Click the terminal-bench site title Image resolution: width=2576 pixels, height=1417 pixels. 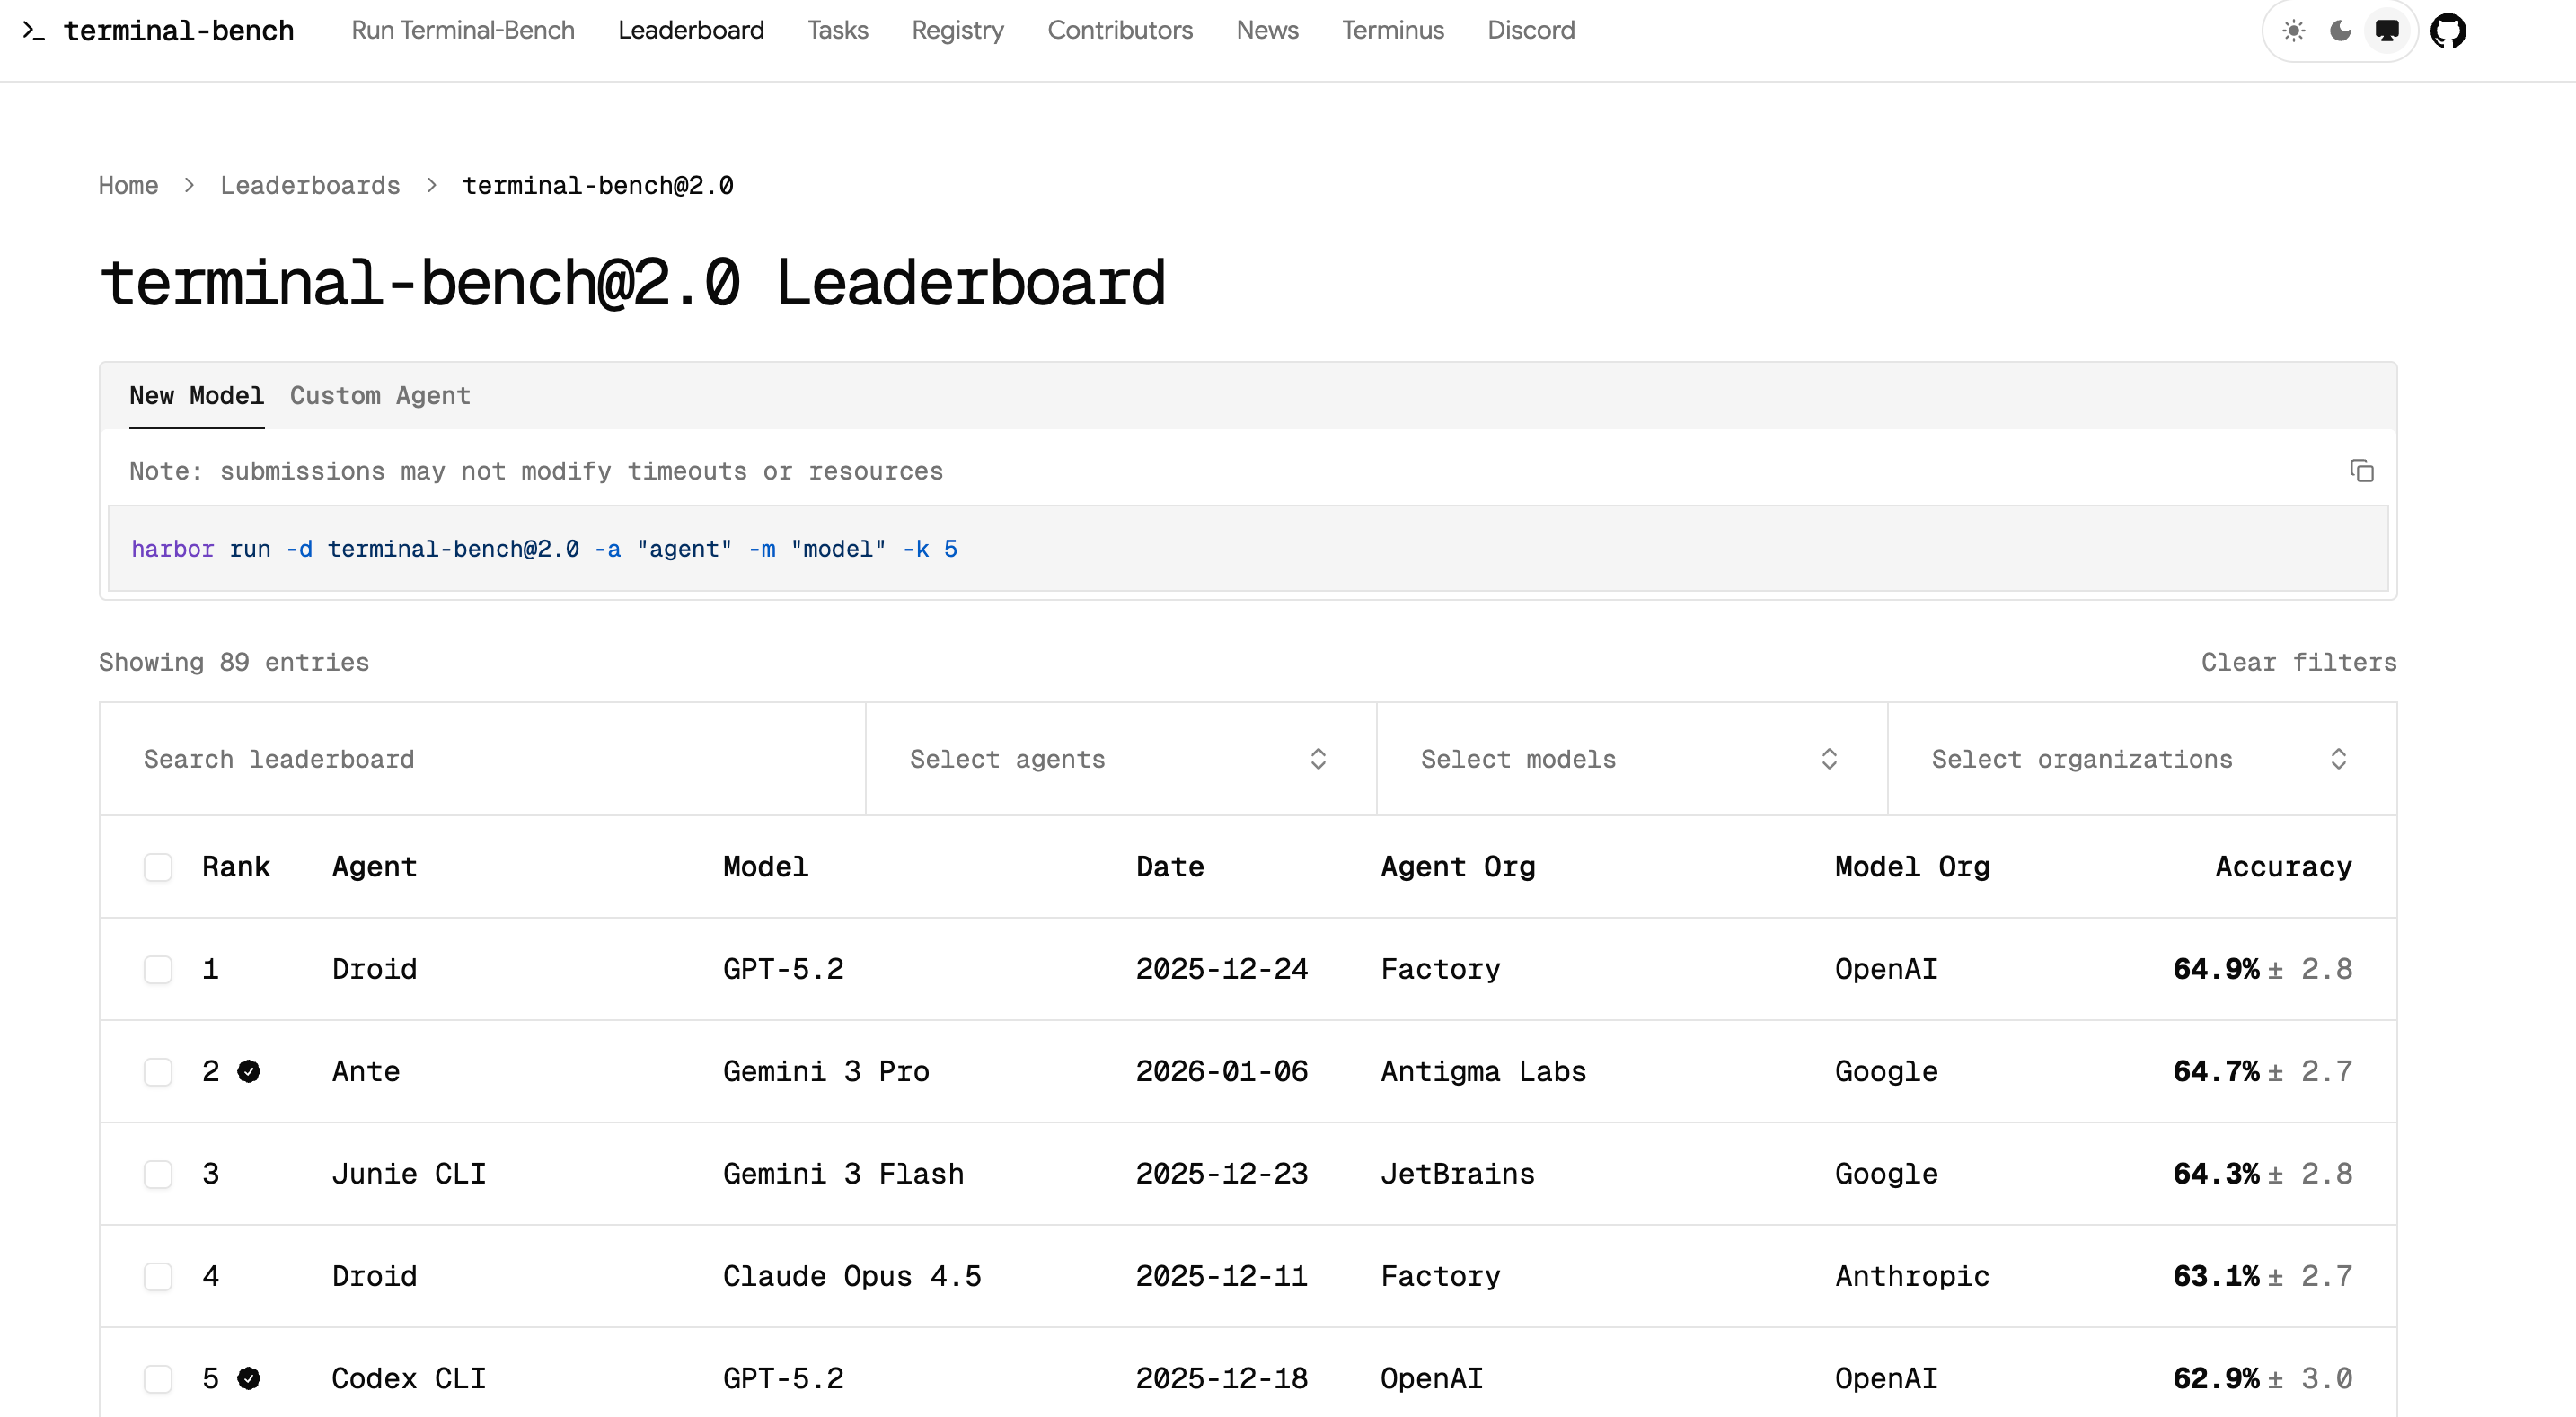[179, 31]
